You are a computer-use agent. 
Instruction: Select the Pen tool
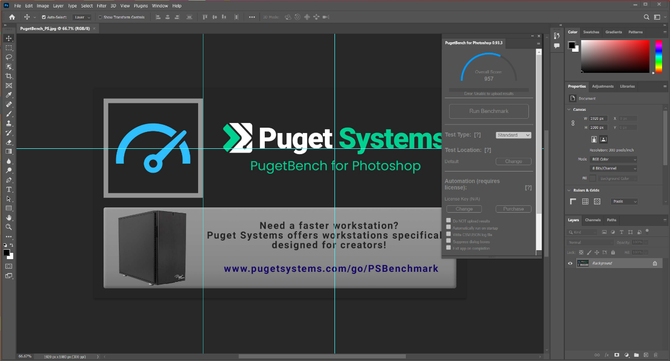click(x=9, y=180)
